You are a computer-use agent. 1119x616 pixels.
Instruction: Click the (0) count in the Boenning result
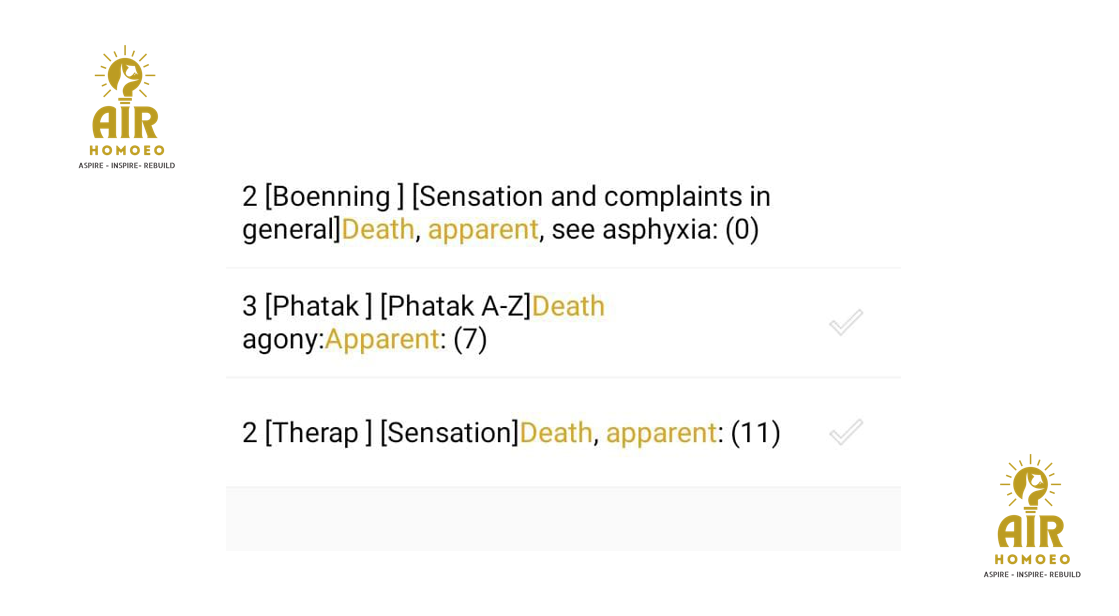point(742,229)
